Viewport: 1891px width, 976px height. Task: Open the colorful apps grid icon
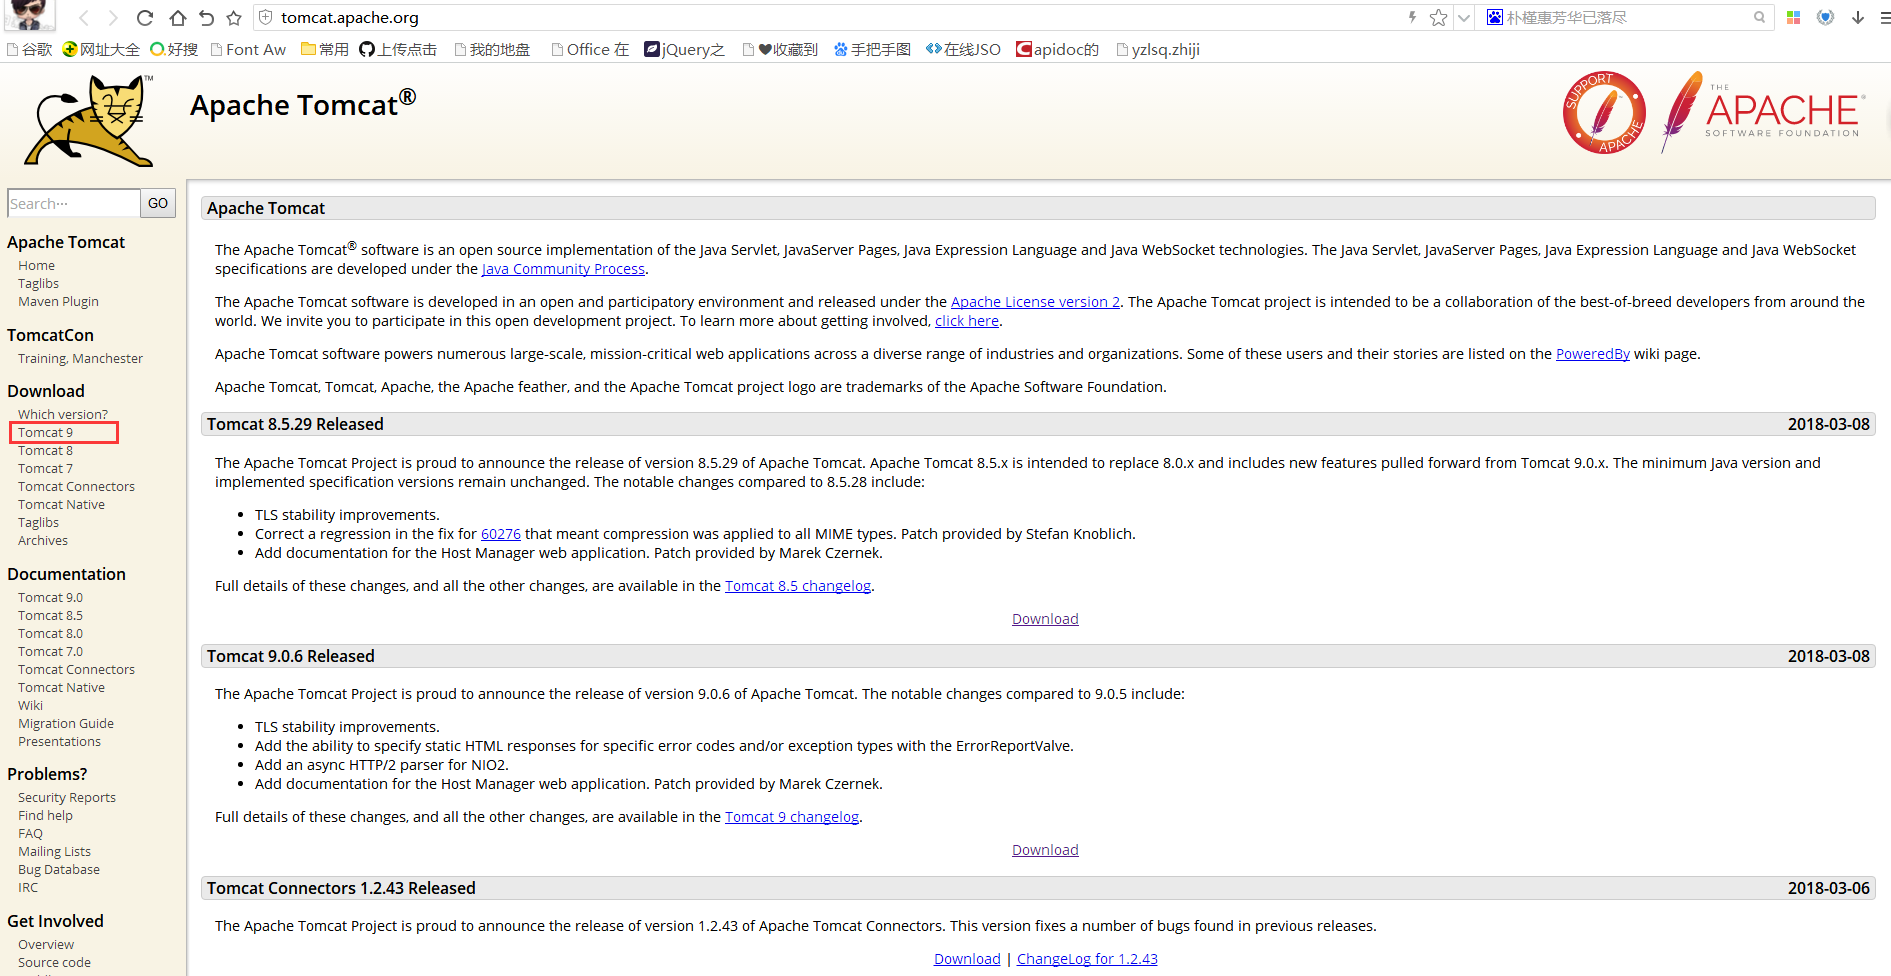[1793, 17]
